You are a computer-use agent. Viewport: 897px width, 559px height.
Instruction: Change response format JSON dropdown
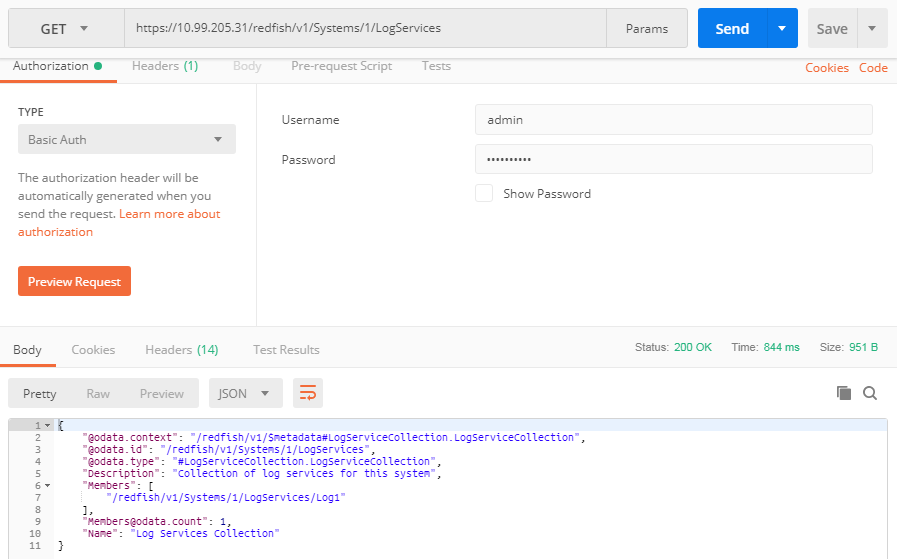(x=246, y=393)
